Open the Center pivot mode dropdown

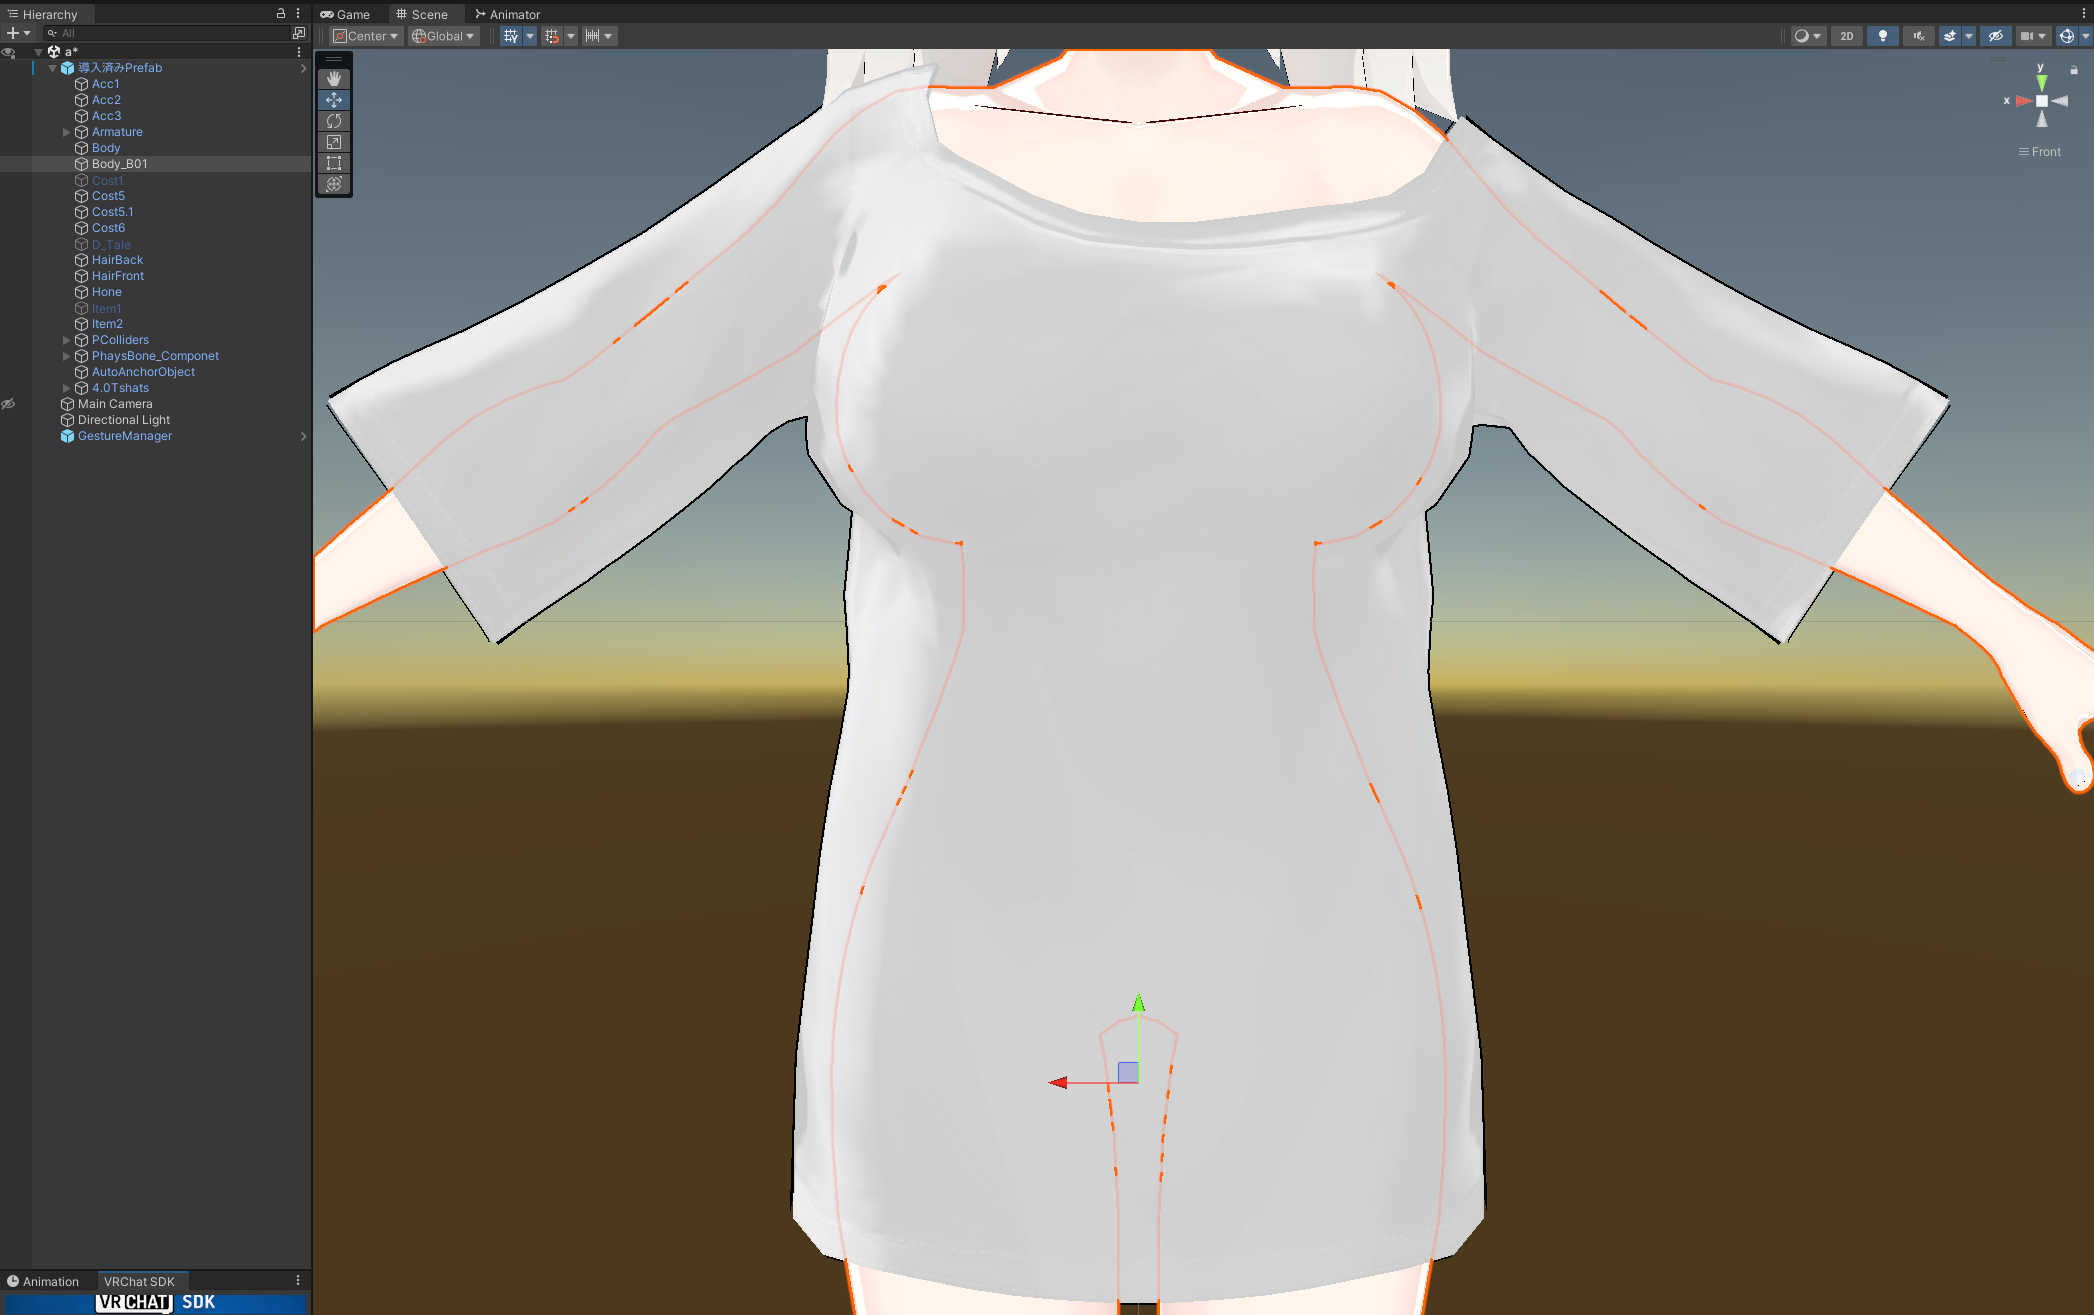[x=366, y=36]
